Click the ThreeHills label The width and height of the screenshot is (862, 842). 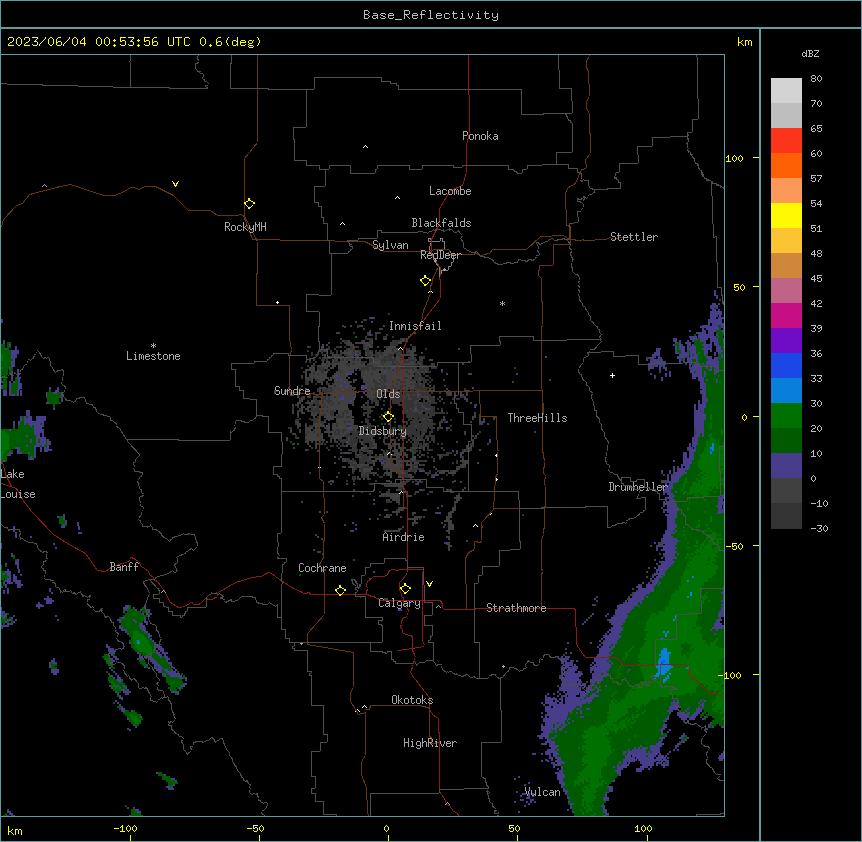tap(537, 418)
